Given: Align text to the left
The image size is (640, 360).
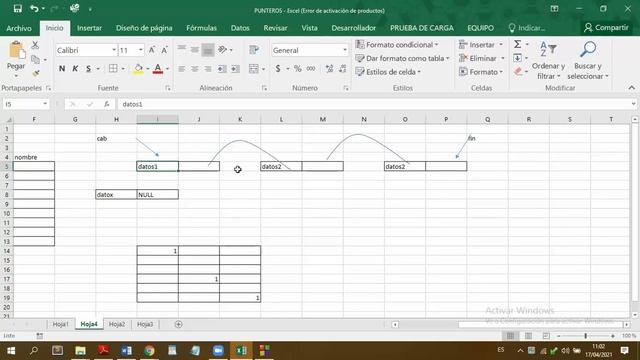Looking at the screenshot, I should [x=182, y=69].
